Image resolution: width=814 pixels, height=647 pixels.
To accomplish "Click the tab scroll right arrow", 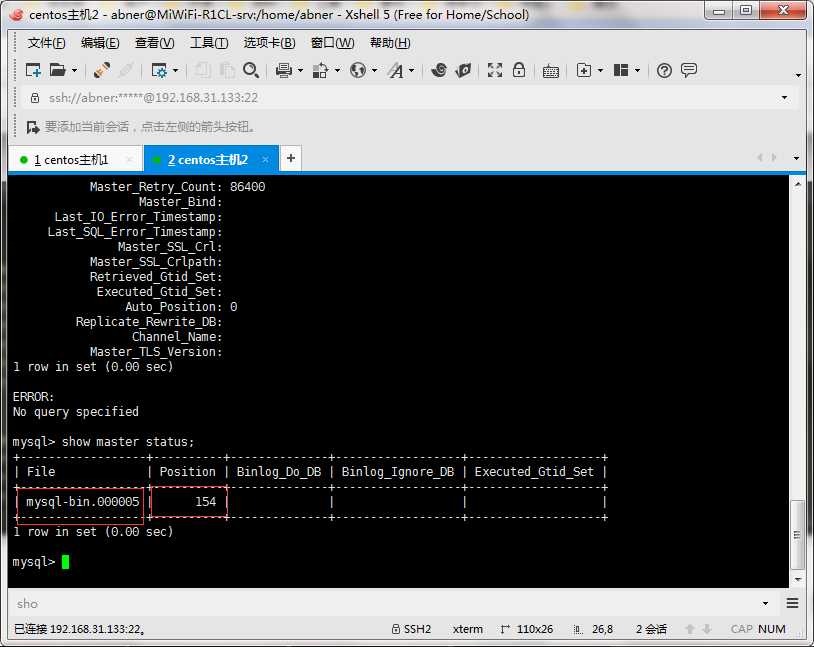I will 774,157.
